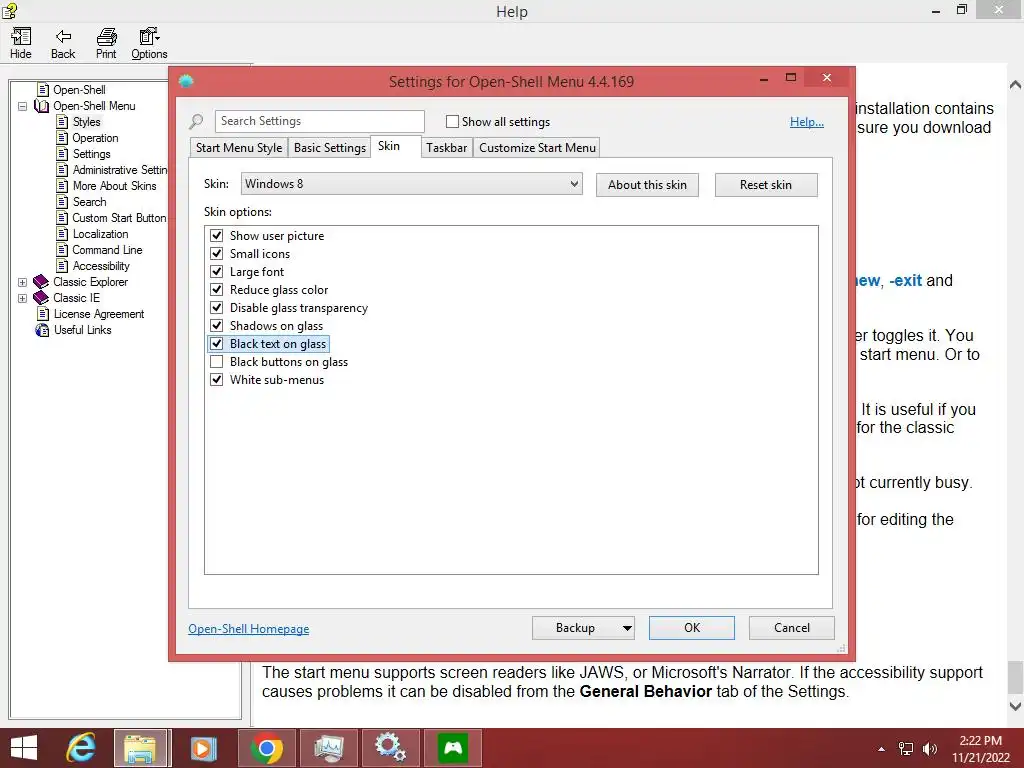Toggle the Small icons checkbox

[217, 253]
